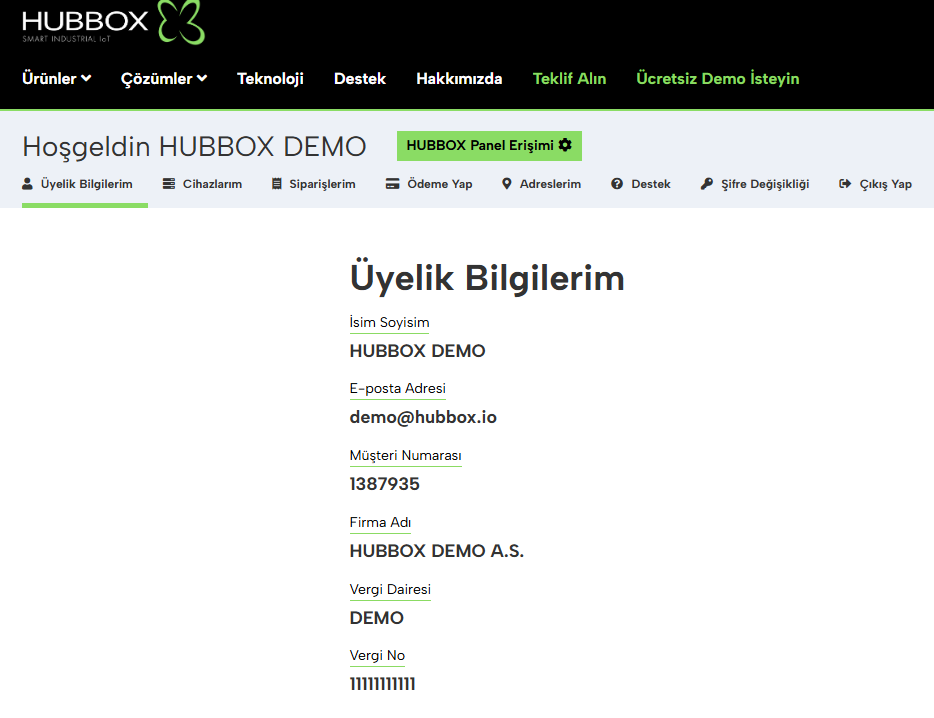Open the Şifre Değişikliği tab label
Screen dimensions: 934x718
tap(765, 184)
